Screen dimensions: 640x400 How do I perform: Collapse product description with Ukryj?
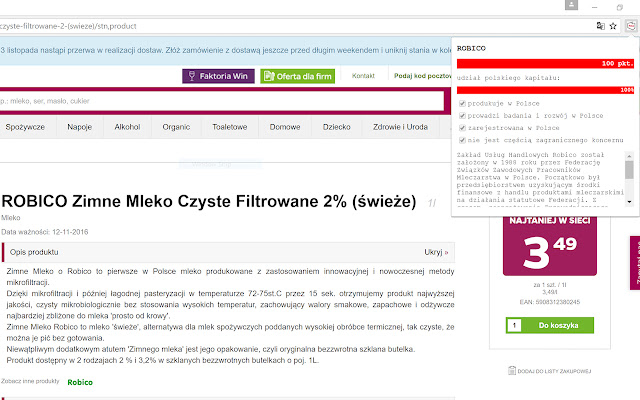(436, 252)
